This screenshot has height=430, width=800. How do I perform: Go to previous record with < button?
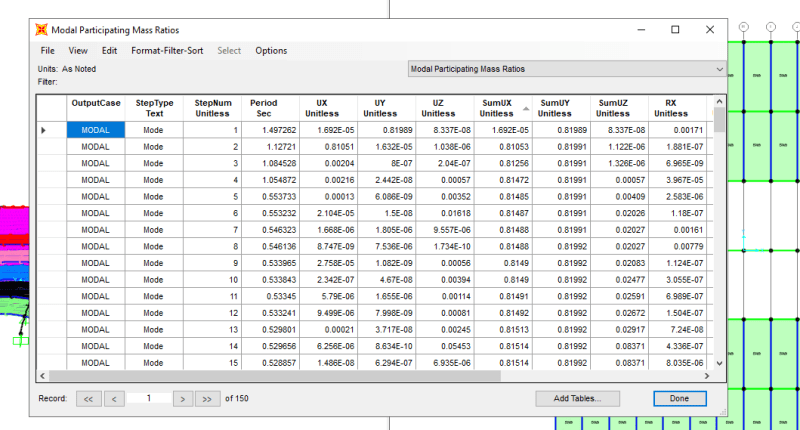click(114, 399)
